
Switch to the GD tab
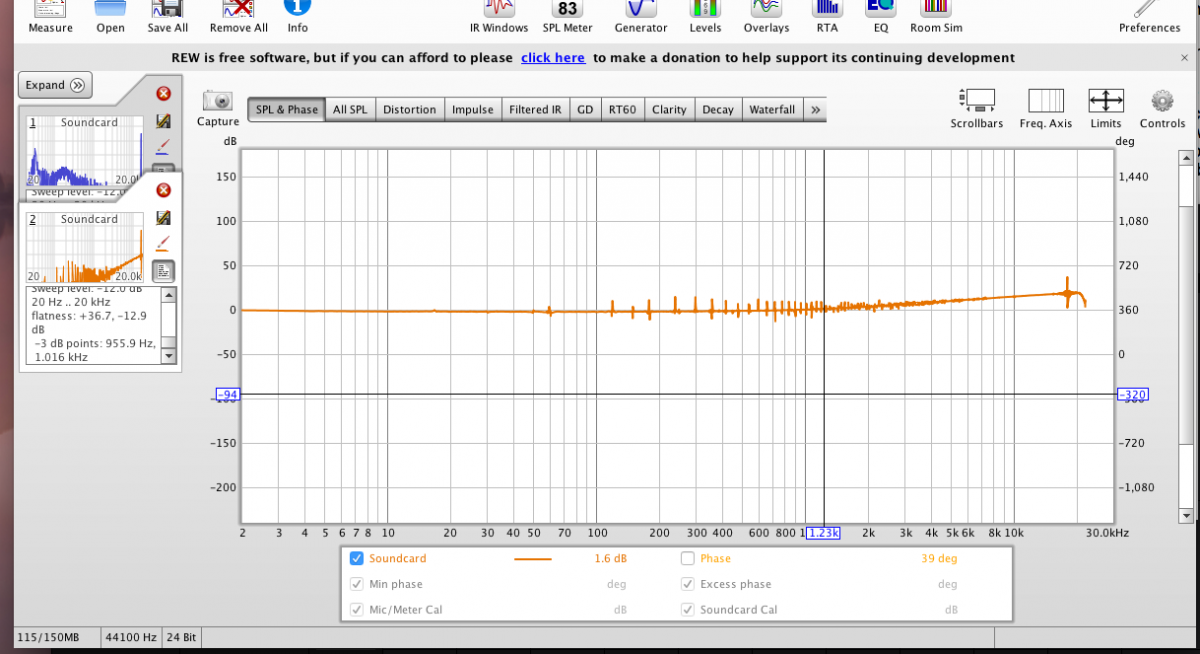click(585, 109)
